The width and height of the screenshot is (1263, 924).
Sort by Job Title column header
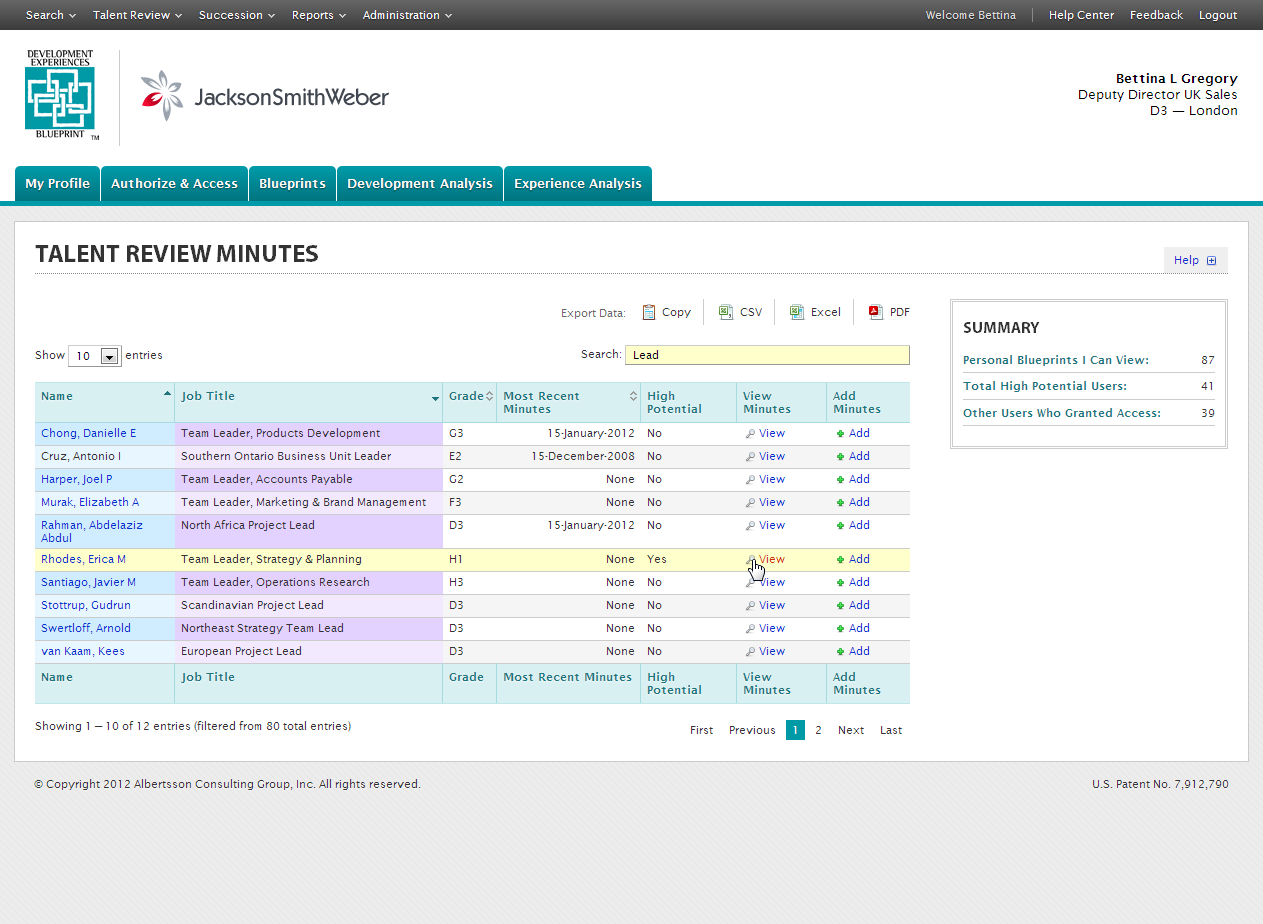pyautogui.click(x=309, y=402)
